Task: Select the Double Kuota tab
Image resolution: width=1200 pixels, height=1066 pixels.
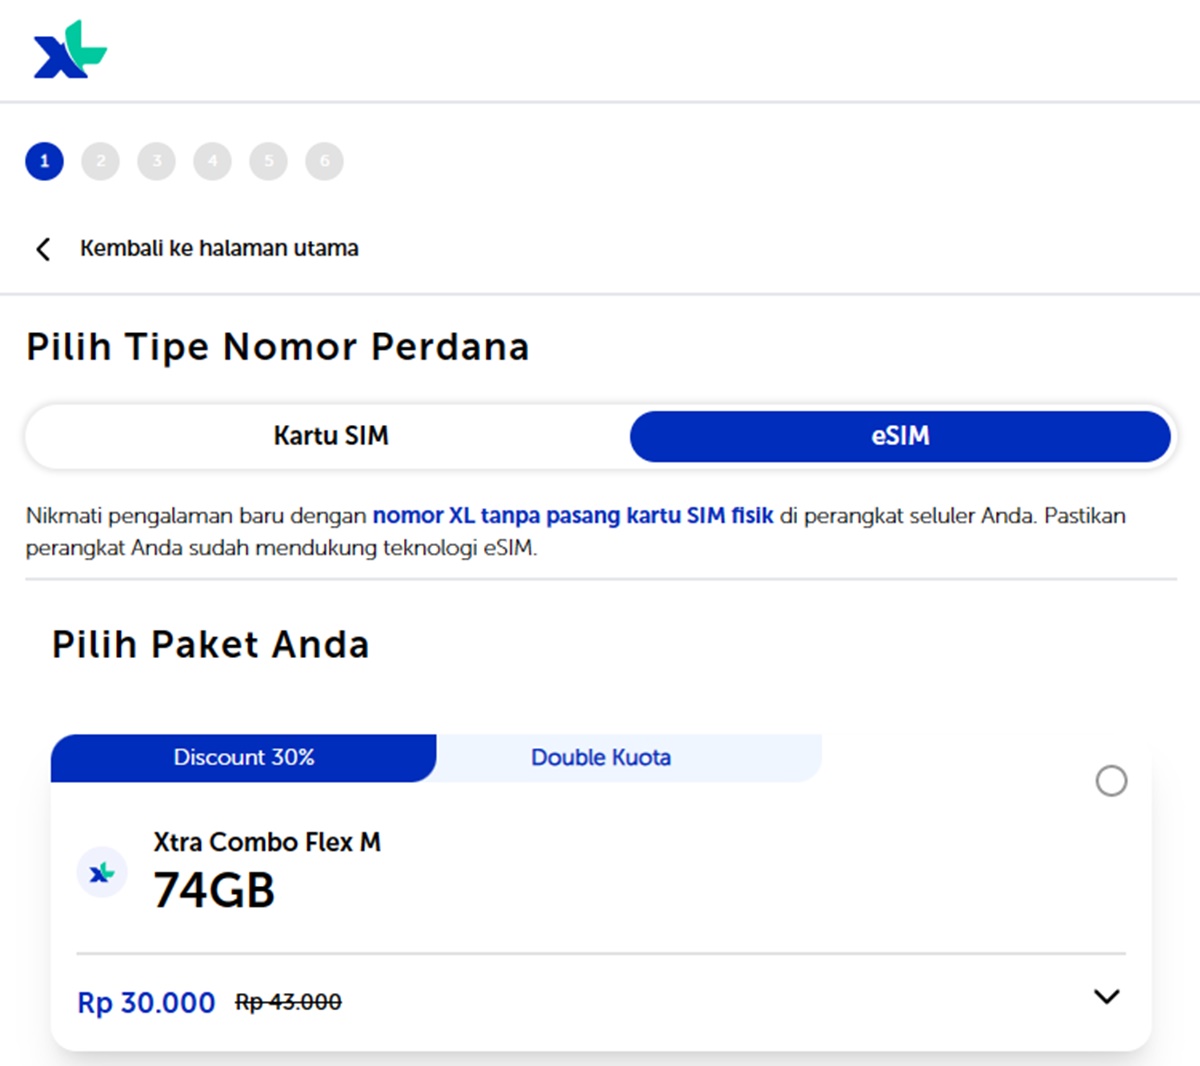Action: point(600,757)
